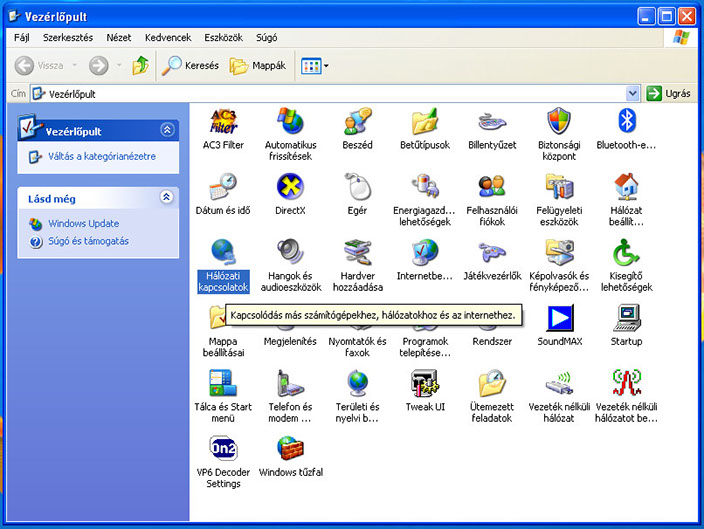Viewport: 704px width, 529px height.
Task: Open the Startup icon
Action: [x=626, y=318]
